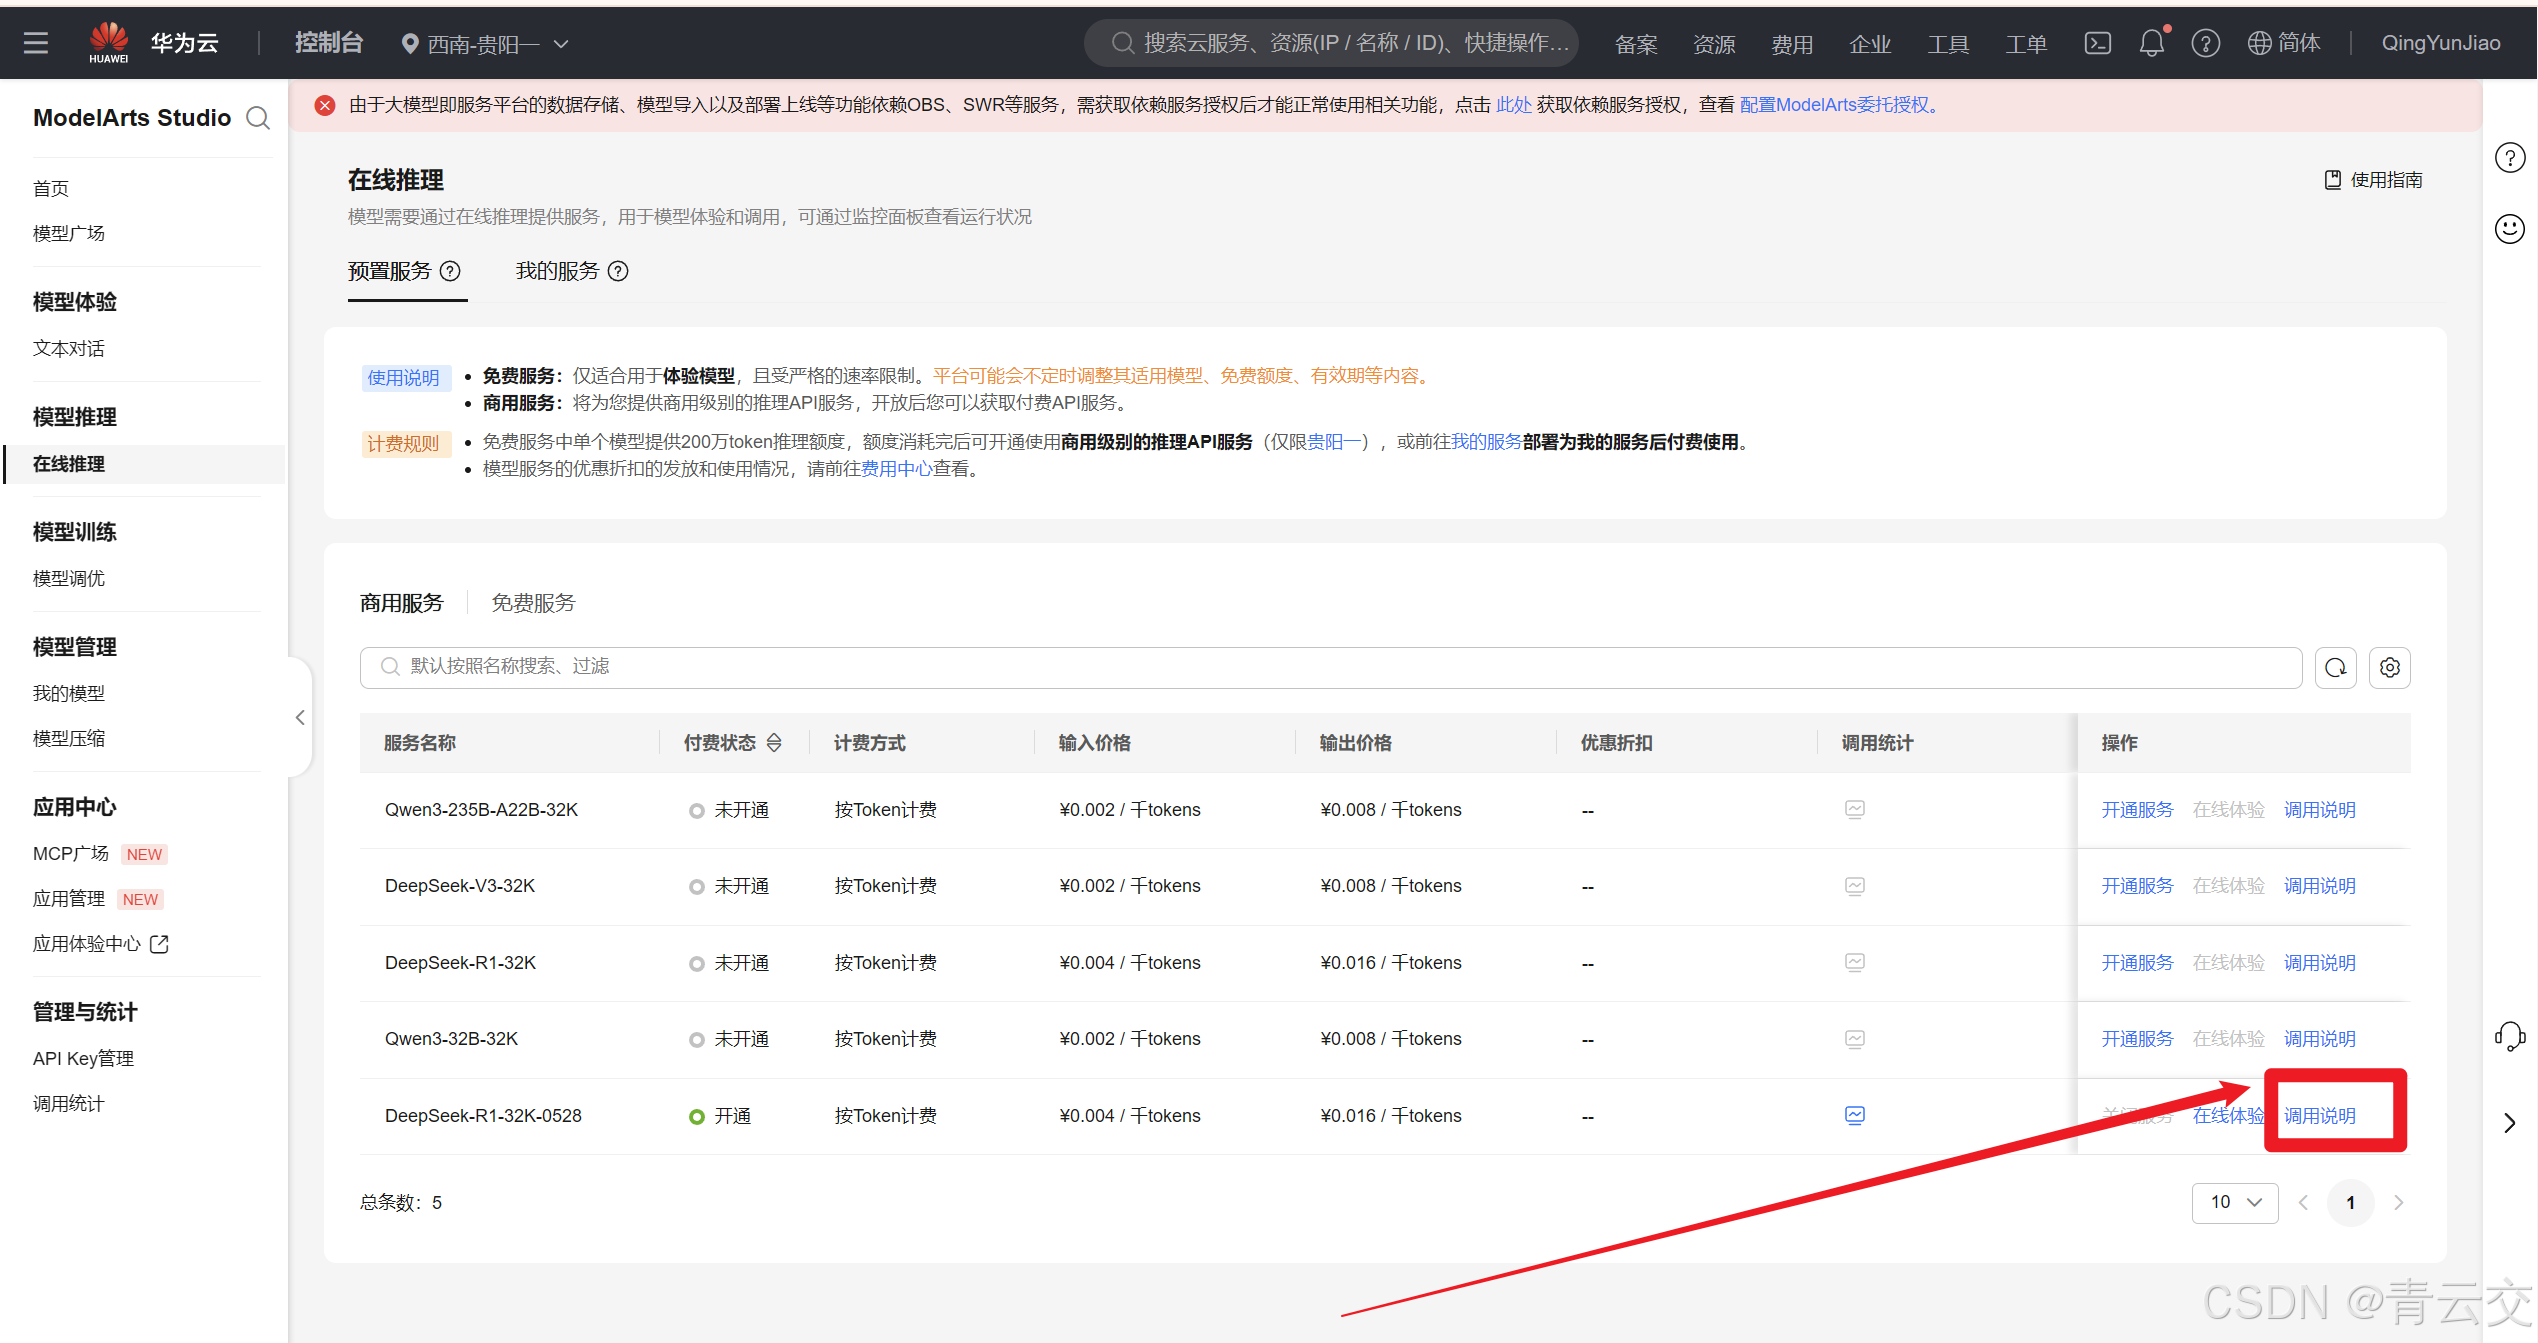The image size is (2538, 1343).
Task: Open 费用 menu in top bar
Action: tap(1792, 44)
